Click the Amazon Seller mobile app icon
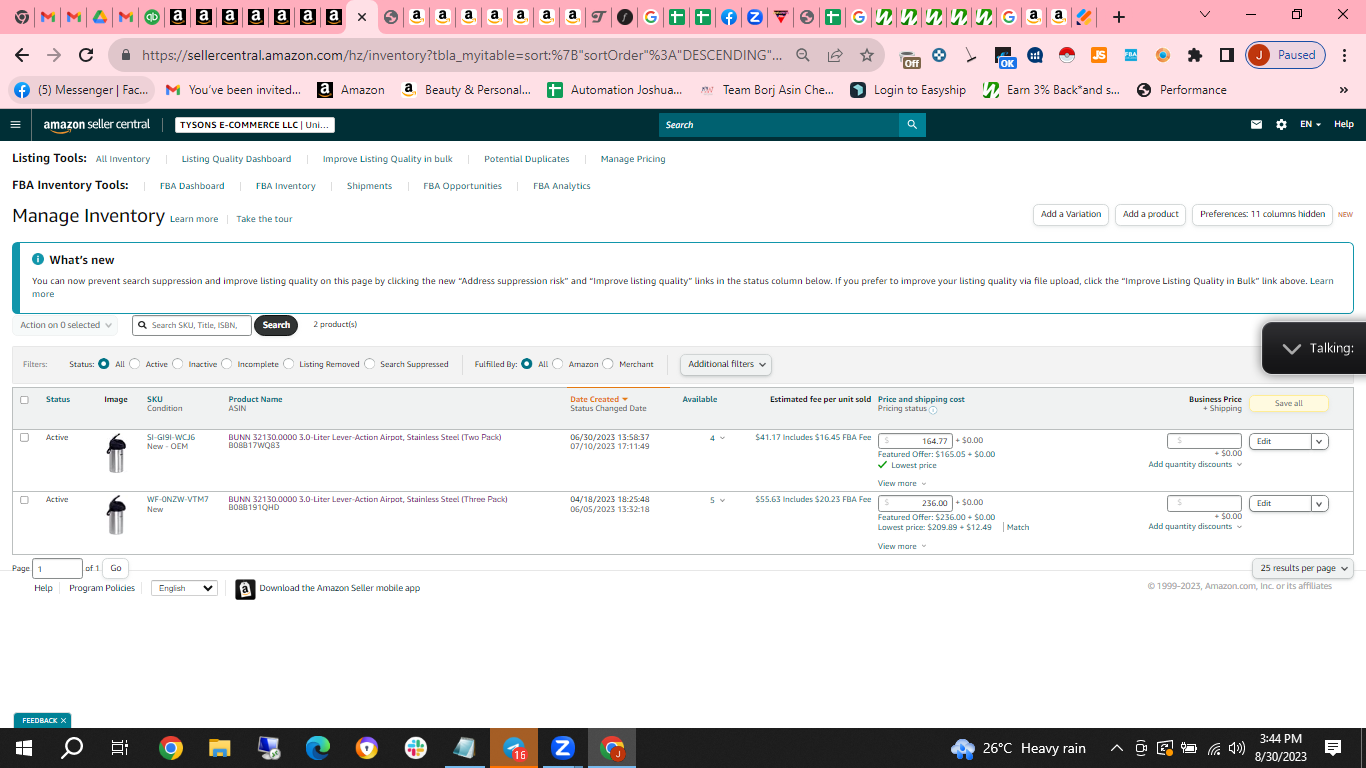Image resolution: width=1366 pixels, height=768 pixels. click(x=245, y=589)
